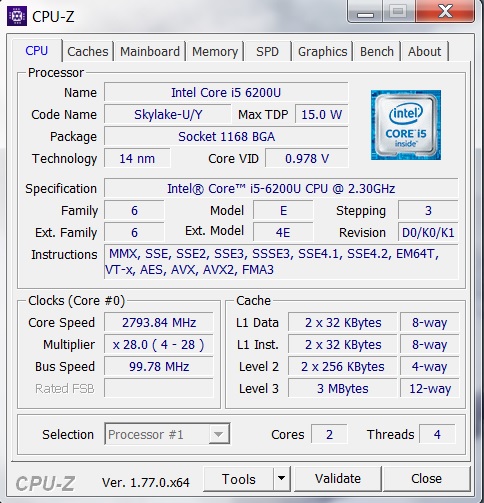Switch to the Caches tab
484x503 pixels.
[88, 51]
